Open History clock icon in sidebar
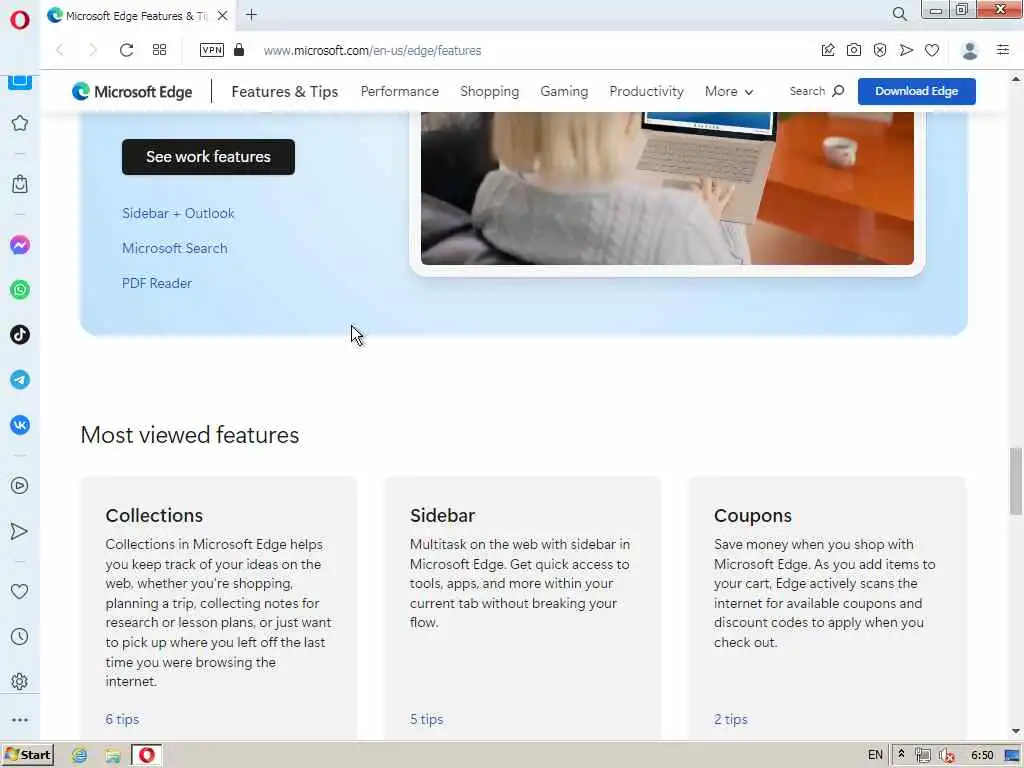Image resolution: width=1024 pixels, height=768 pixels. [x=20, y=636]
